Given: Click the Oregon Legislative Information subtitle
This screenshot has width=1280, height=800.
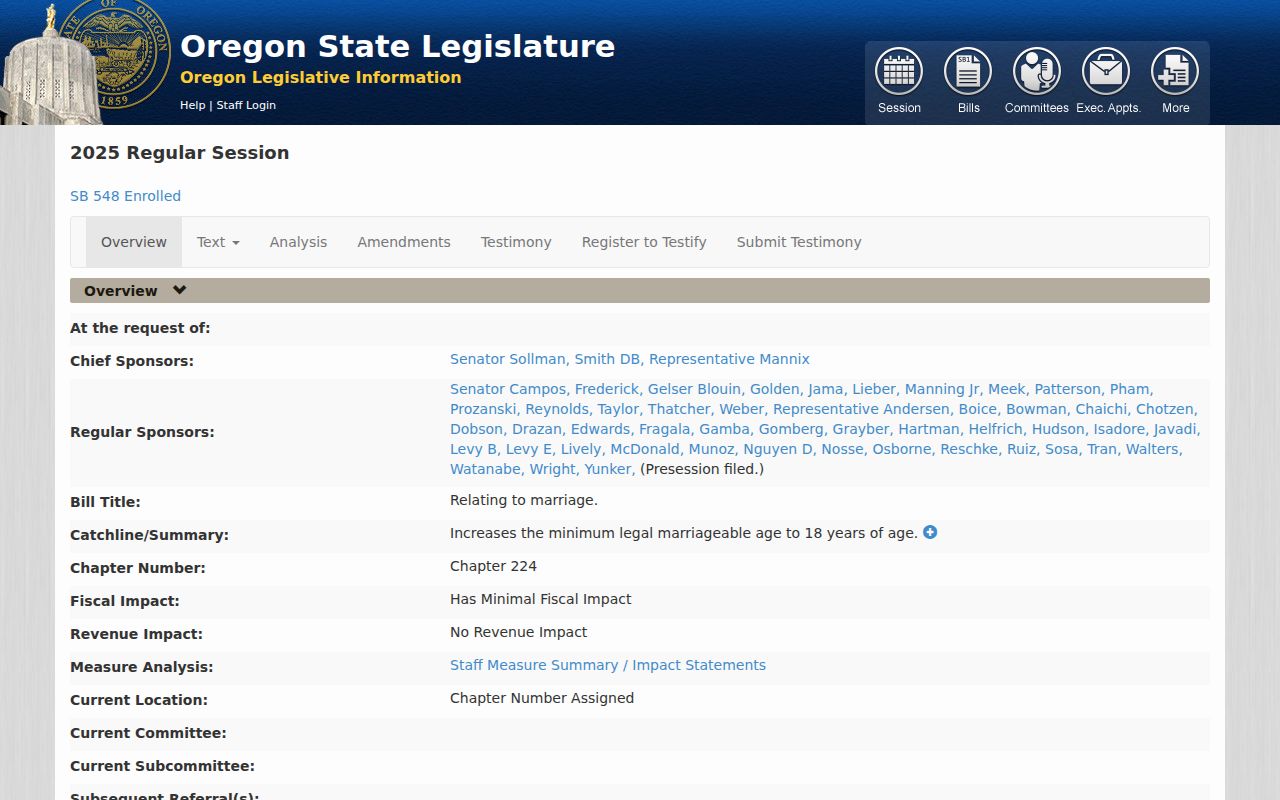Looking at the screenshot, I should tap(321, 77).
